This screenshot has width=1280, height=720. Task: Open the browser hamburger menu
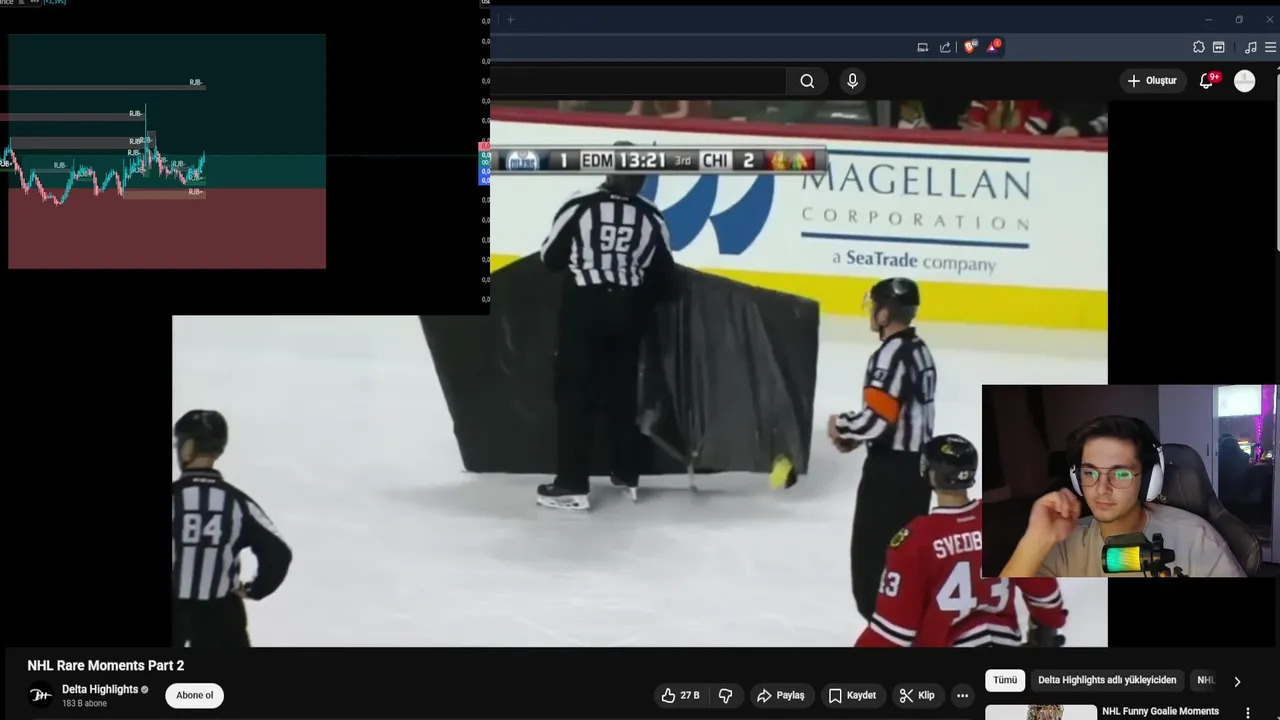pos(1271,47)
